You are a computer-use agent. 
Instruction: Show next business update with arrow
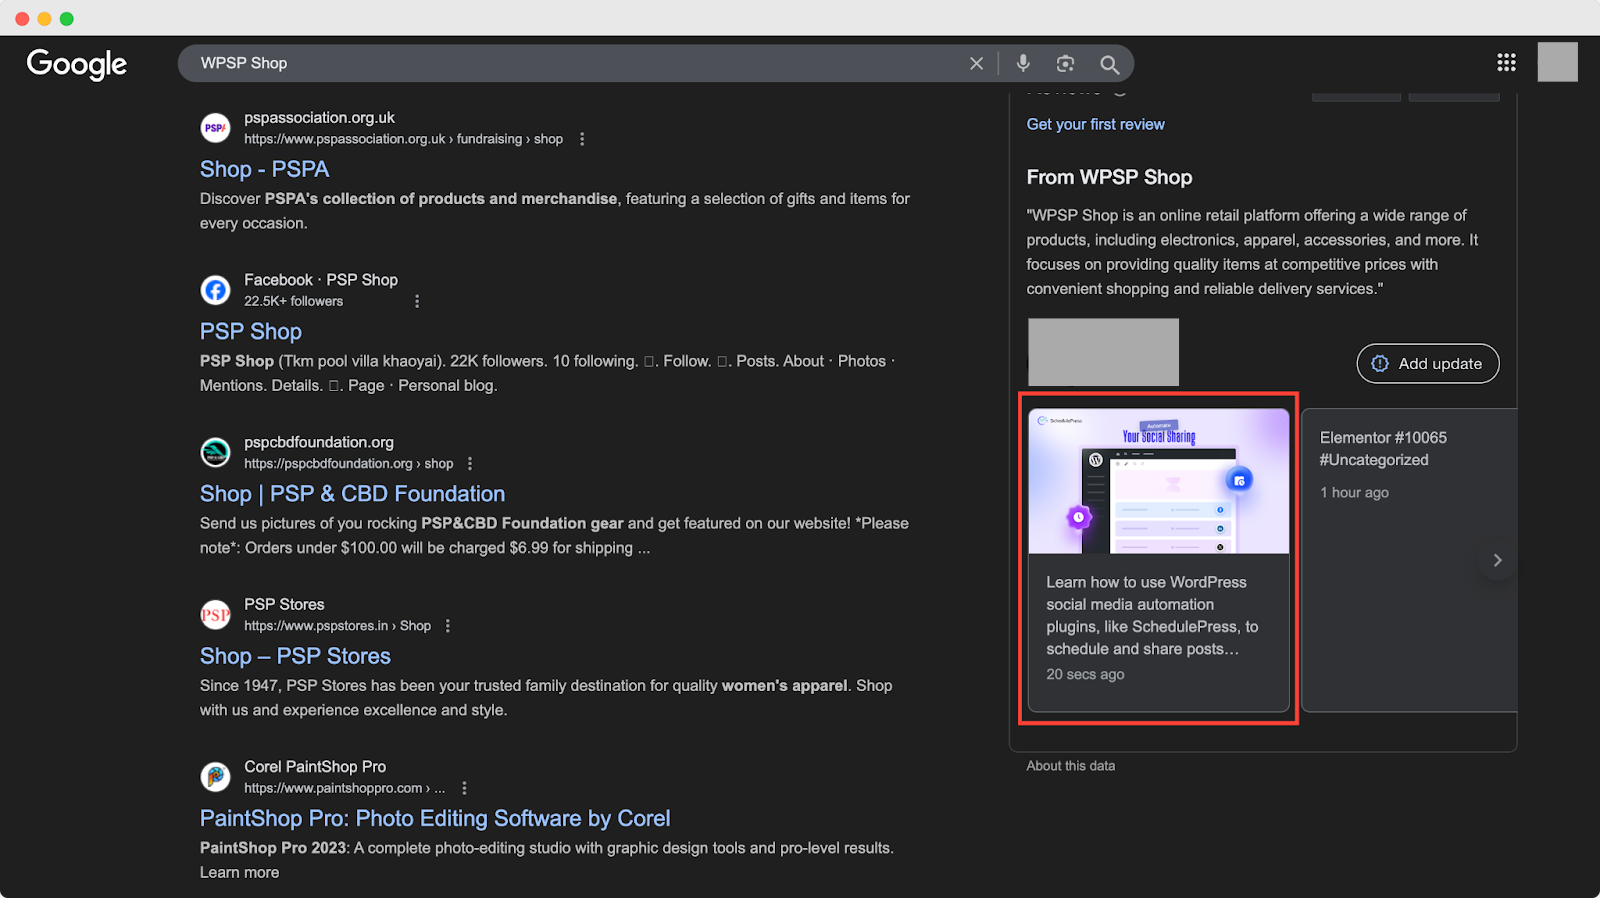[1497, 560]
